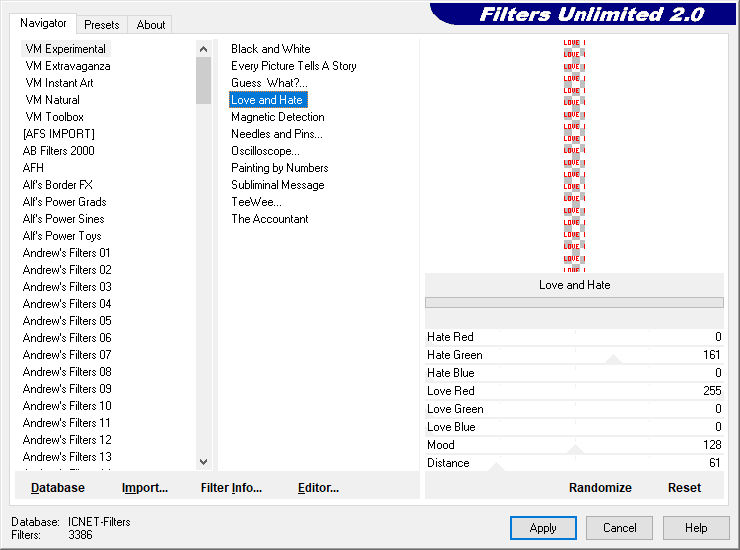Select the AFH category

tap(33, 168)
